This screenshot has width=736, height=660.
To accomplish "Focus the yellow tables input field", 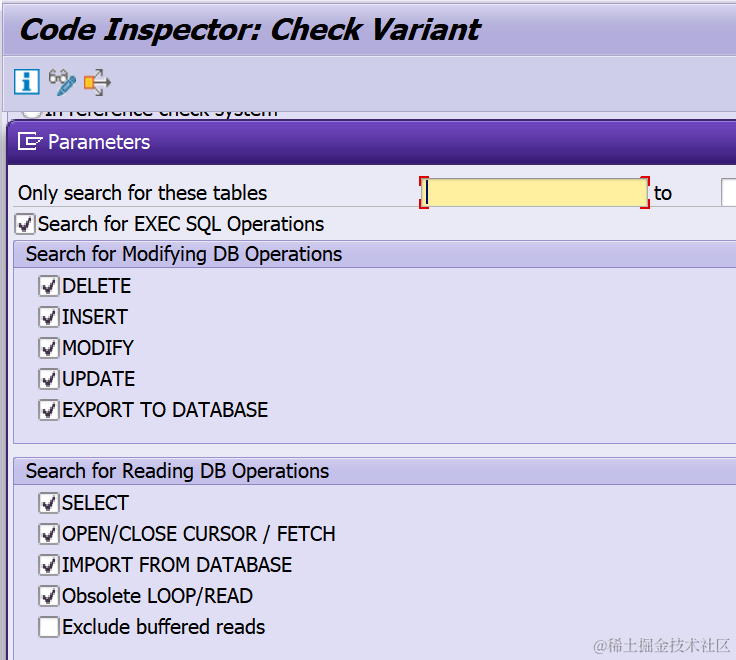I will pos(535,192).
